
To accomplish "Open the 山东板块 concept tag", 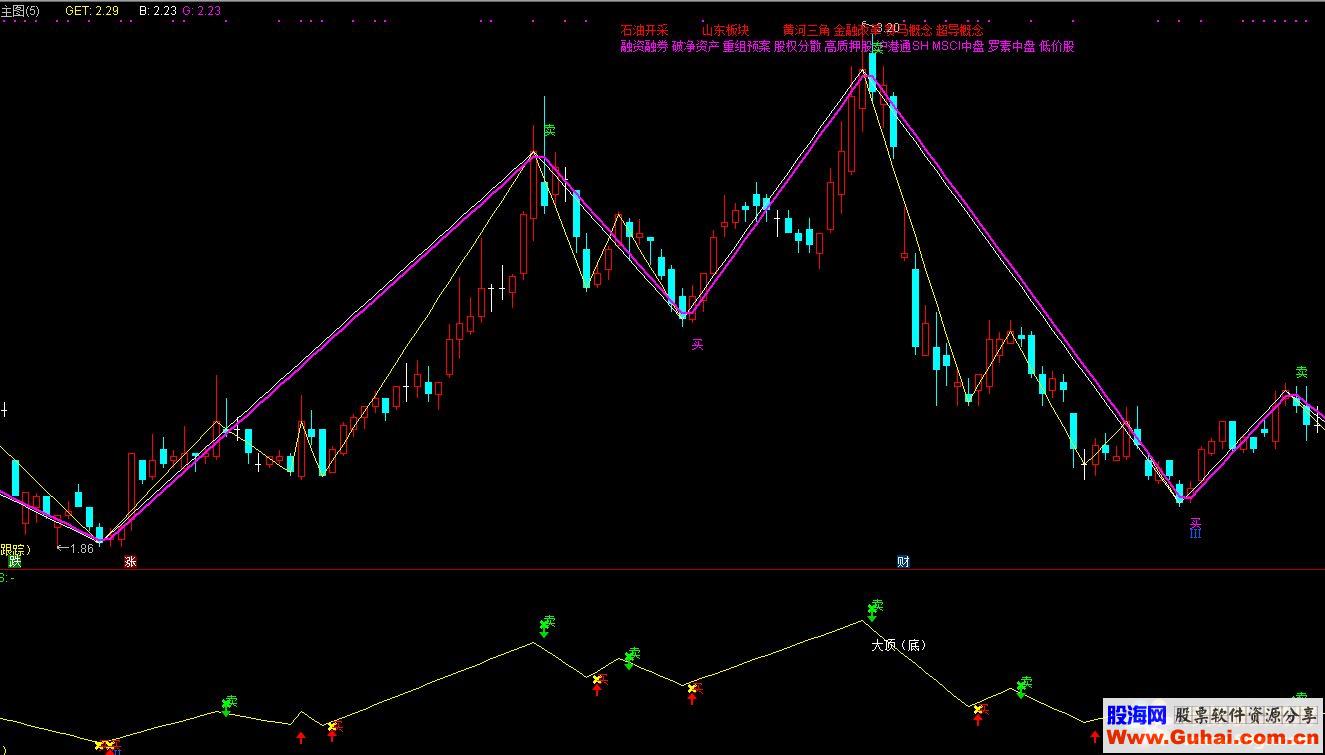I will [725, 31].
